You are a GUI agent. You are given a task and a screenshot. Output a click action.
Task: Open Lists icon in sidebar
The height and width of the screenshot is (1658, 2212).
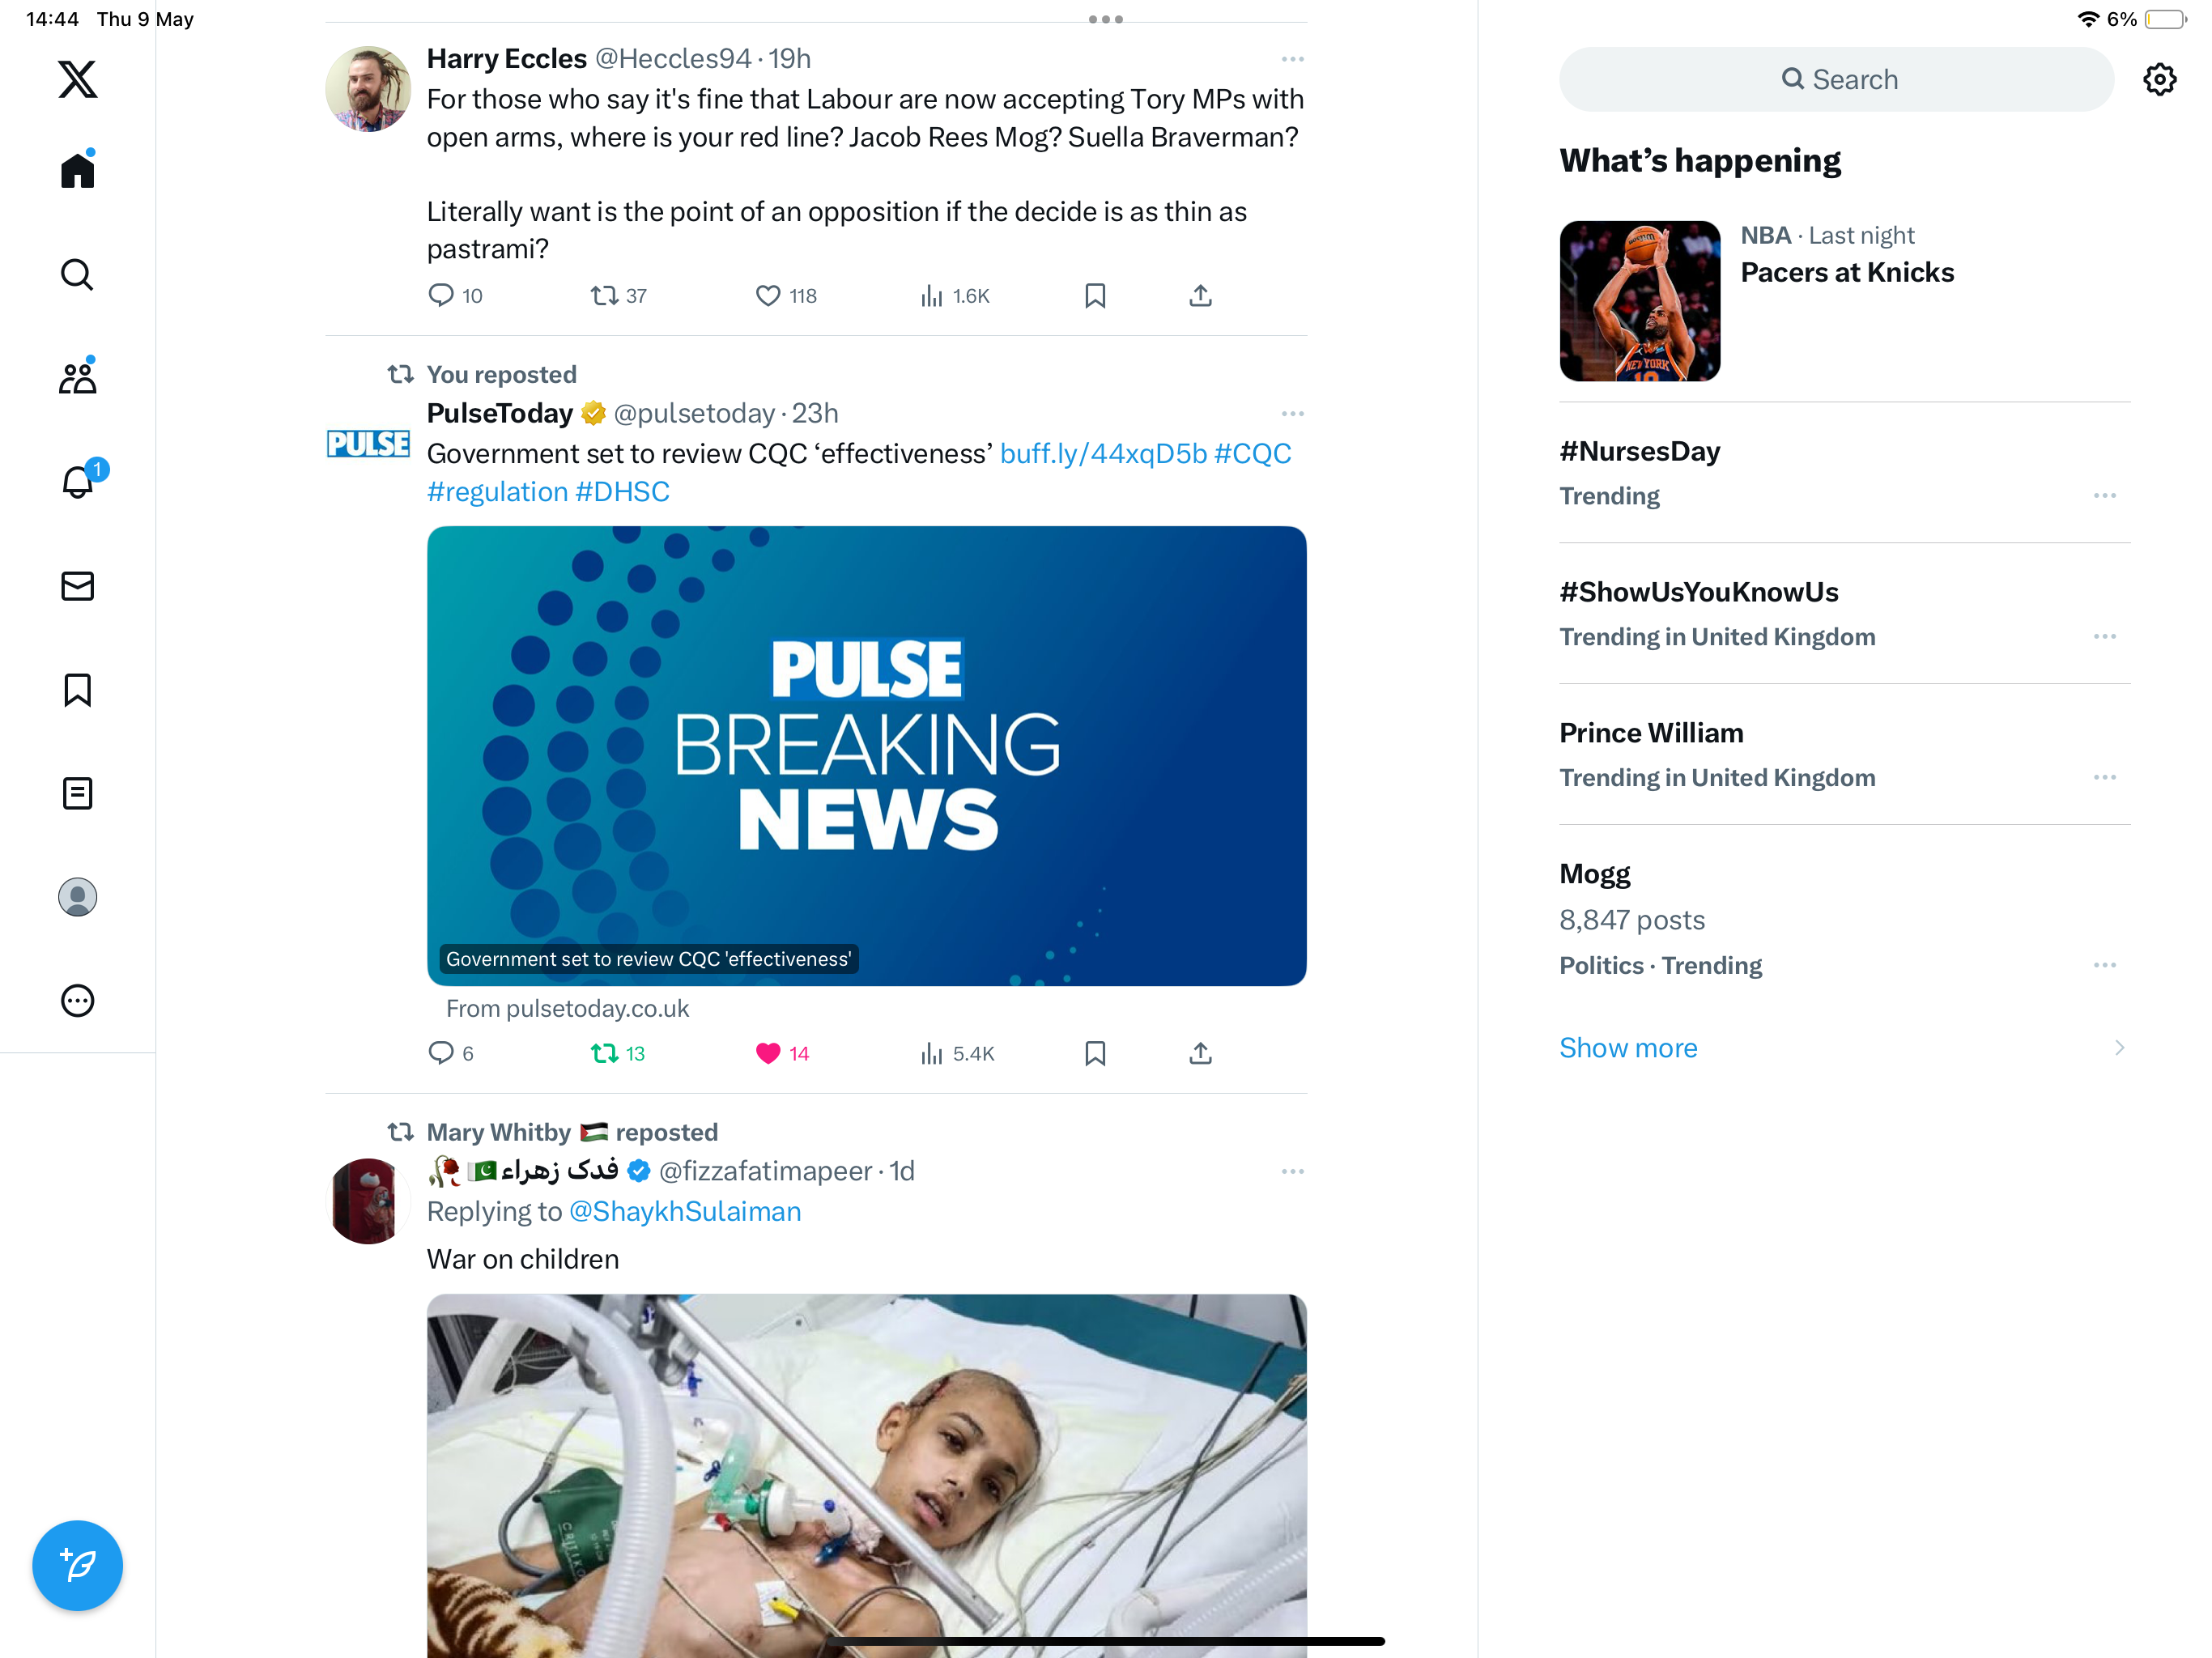pyautogui.click(x=77, y=793)
